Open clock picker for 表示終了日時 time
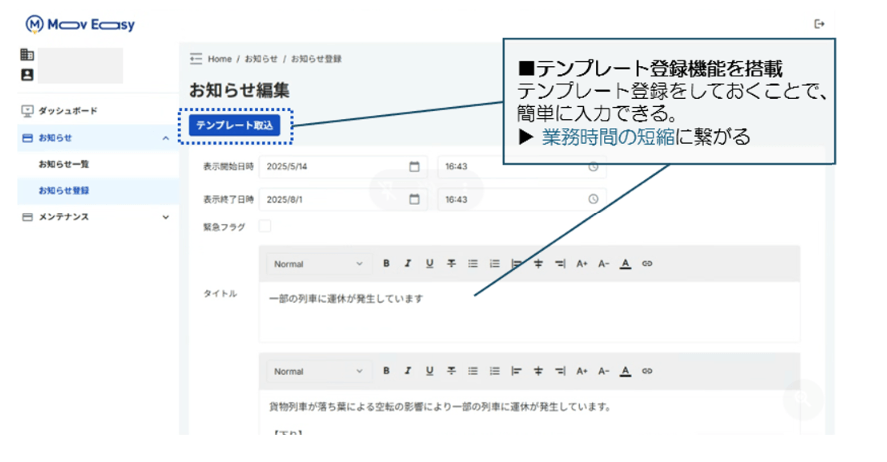The height and width of the screenshot is (462, 887). (x=593, y=199)
